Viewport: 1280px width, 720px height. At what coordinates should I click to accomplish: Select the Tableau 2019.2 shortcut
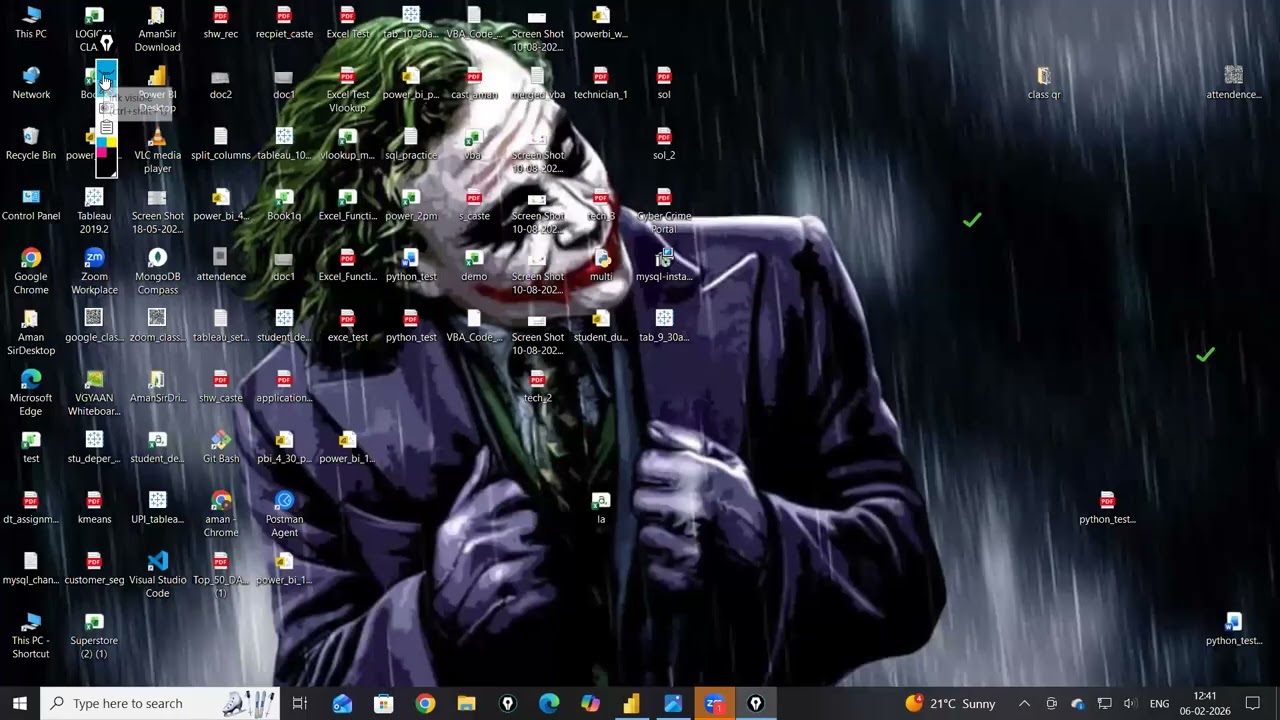94,210
